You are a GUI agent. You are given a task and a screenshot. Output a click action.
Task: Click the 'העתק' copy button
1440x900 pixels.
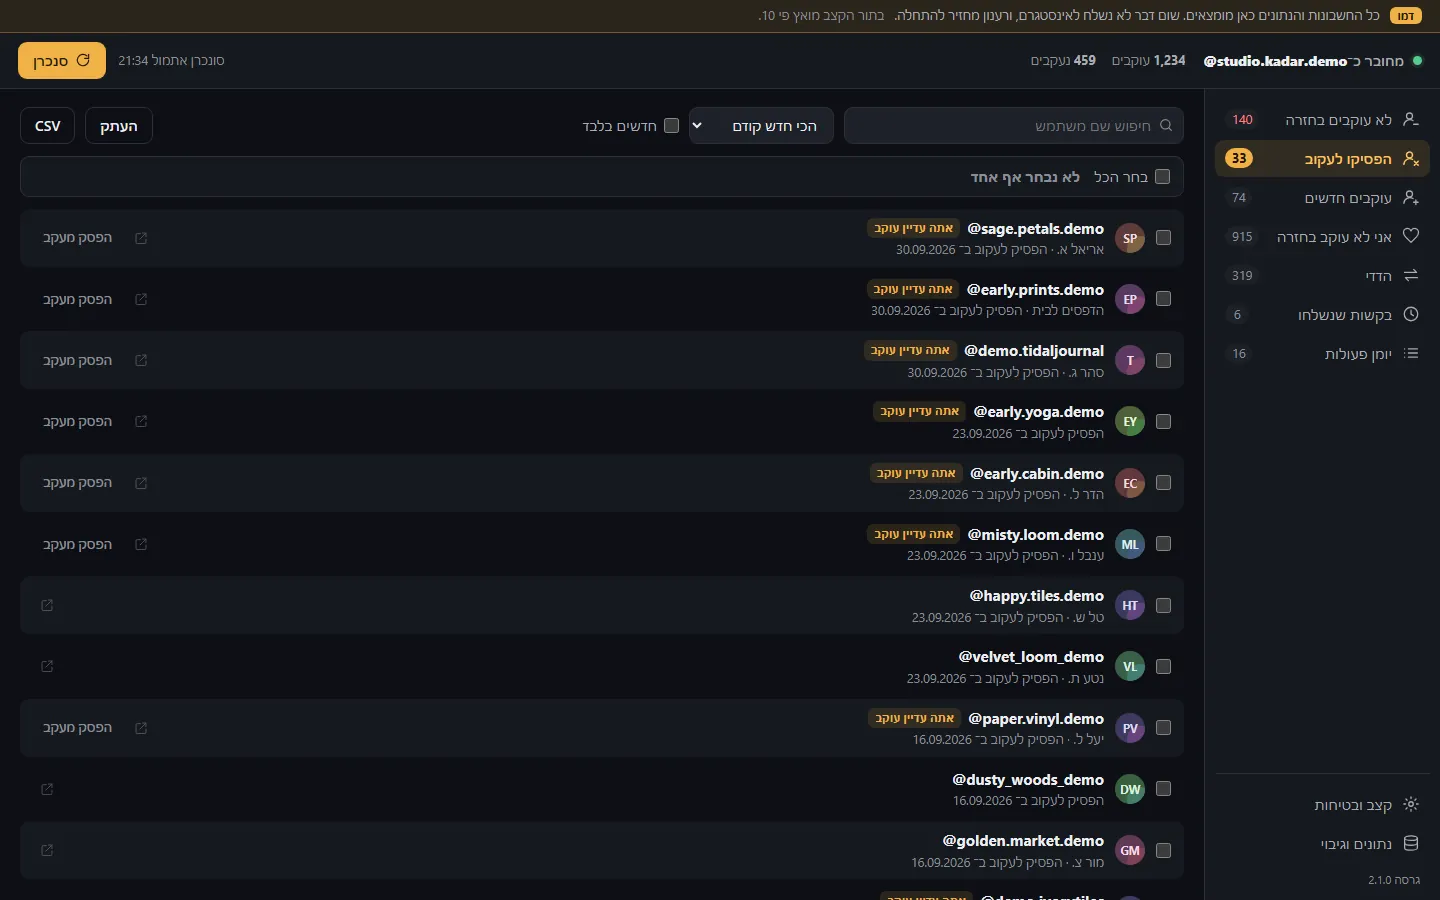click(119, 126)
